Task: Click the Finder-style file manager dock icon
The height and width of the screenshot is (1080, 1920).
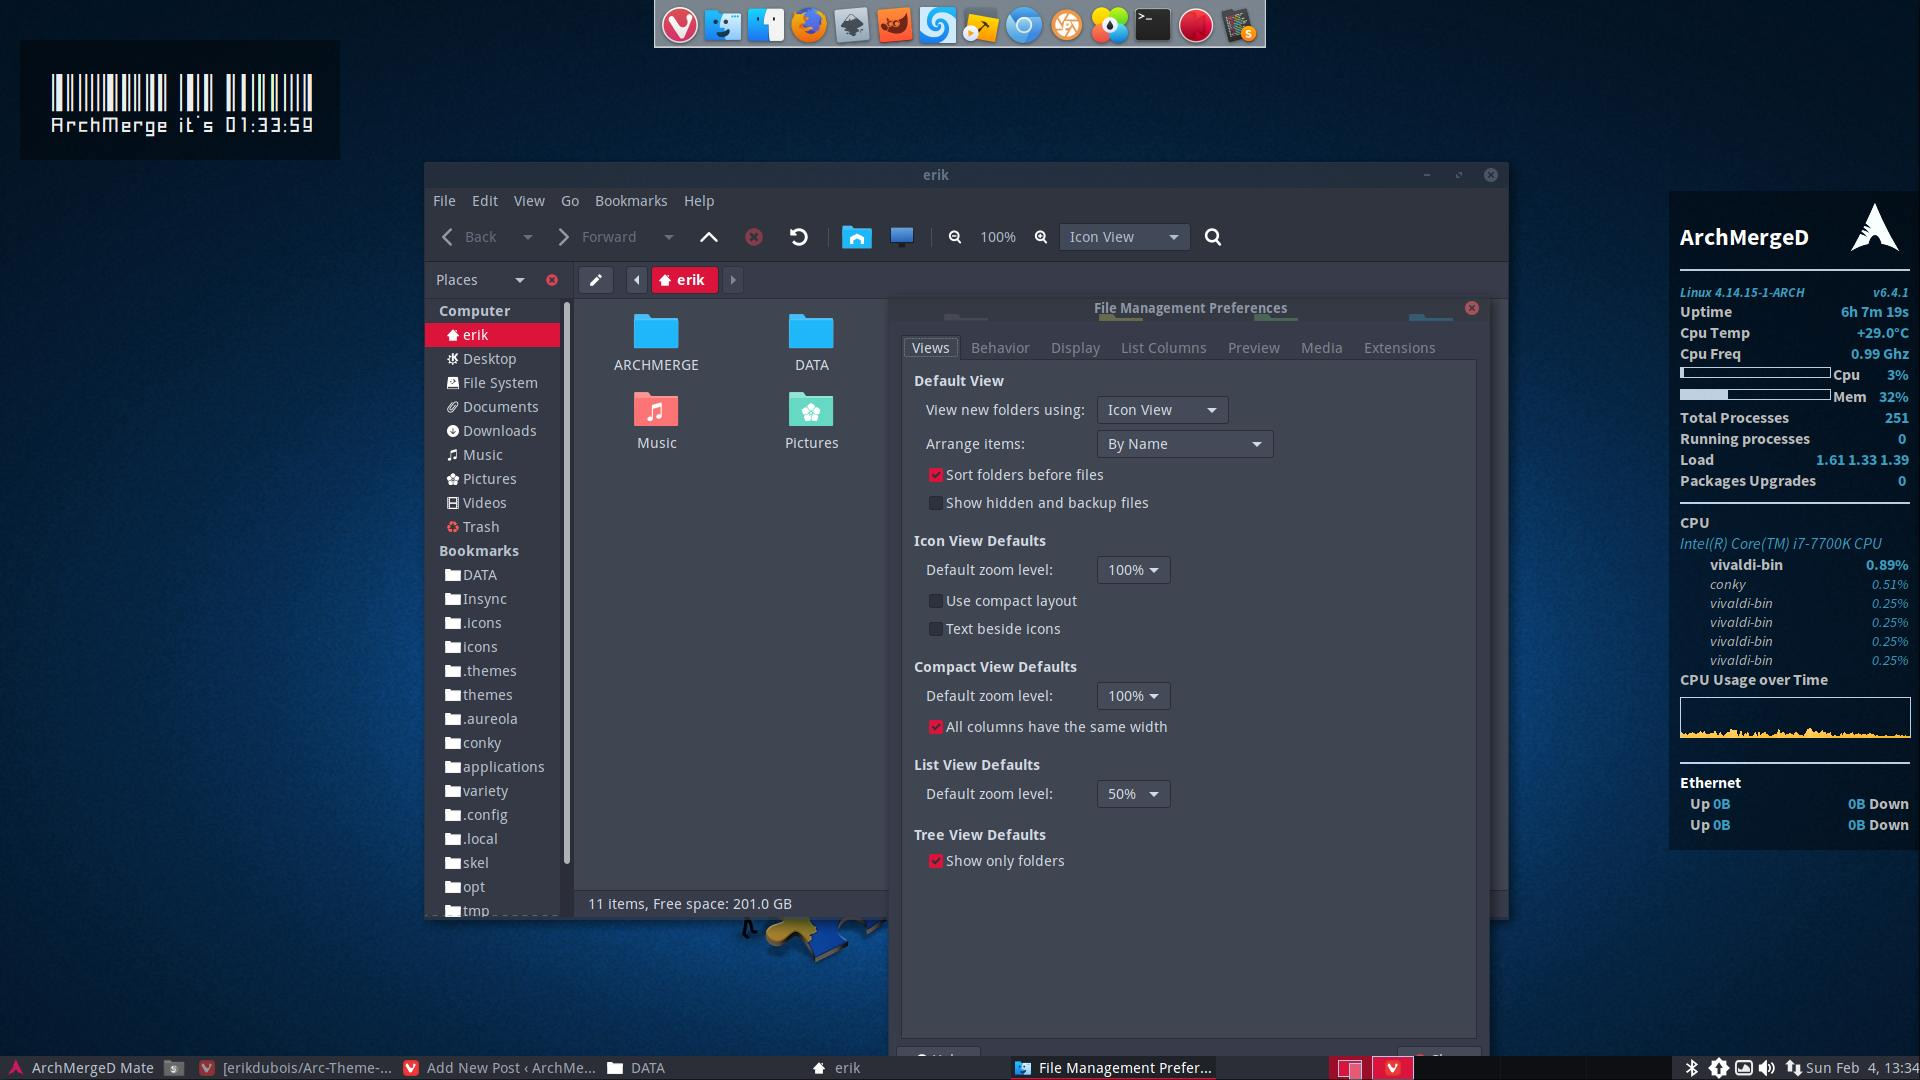Action: click(x=722, y=25)
